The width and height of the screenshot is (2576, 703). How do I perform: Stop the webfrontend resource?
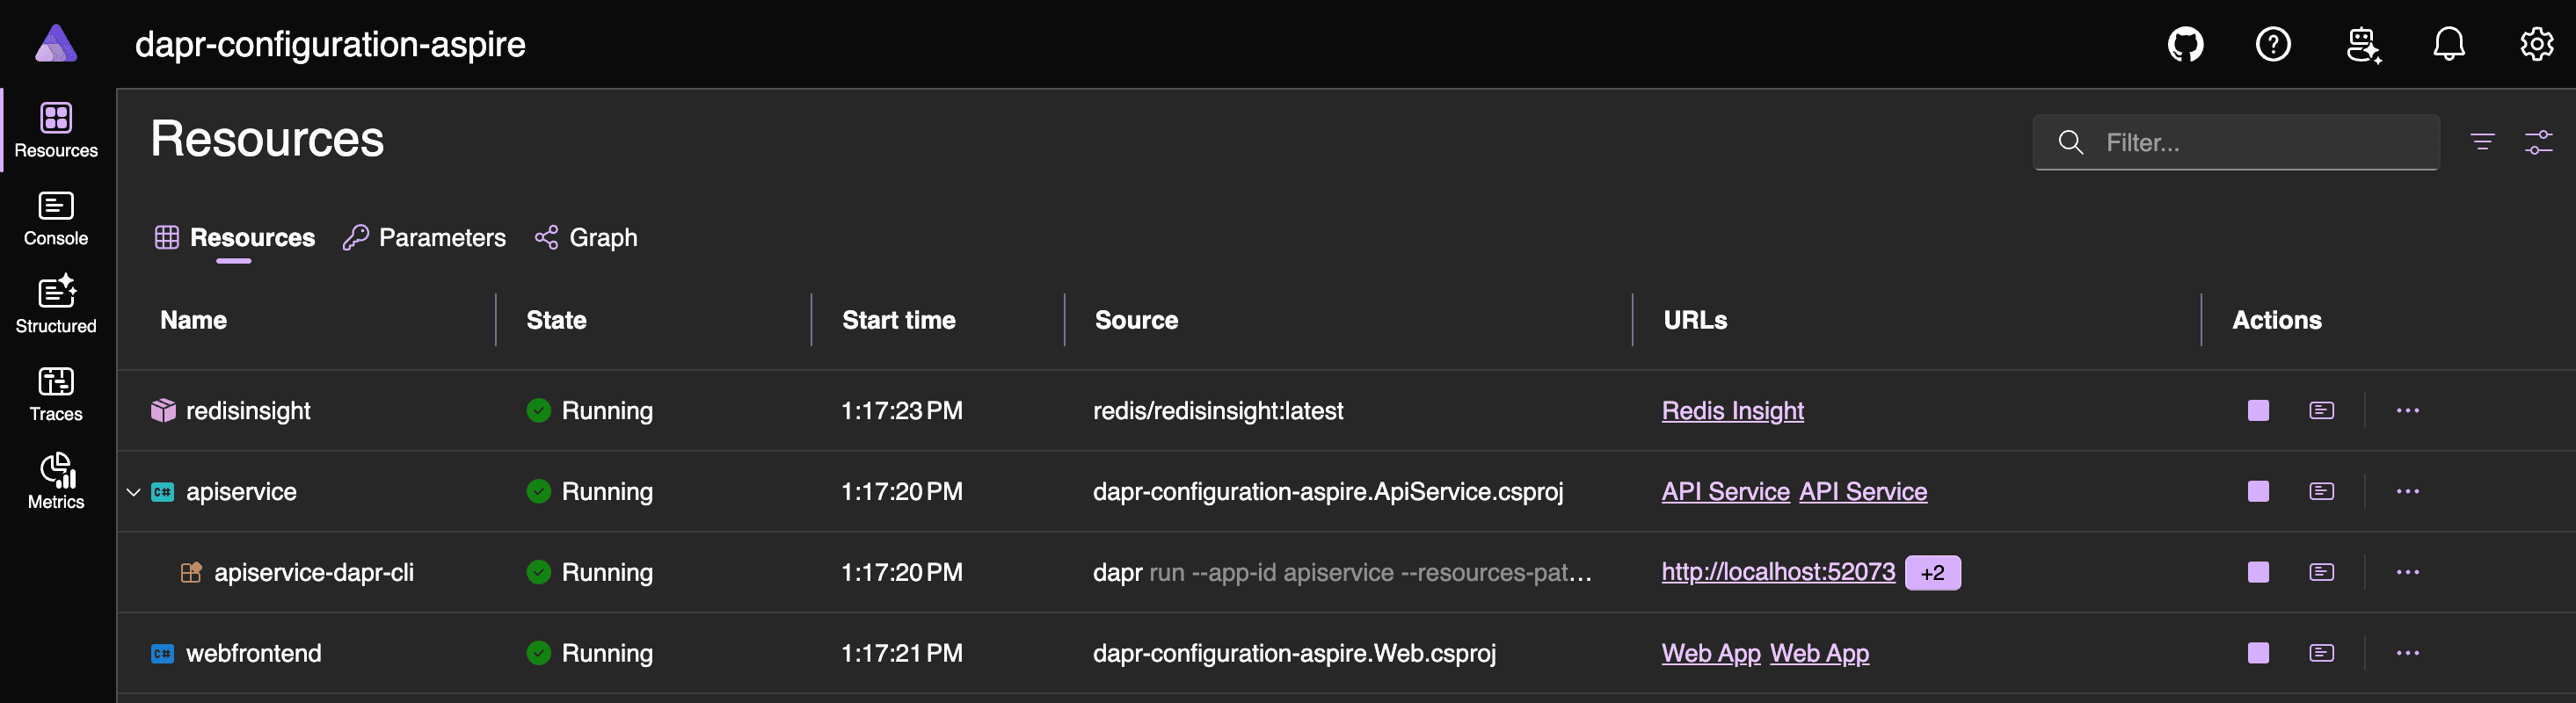point(2258,654)
